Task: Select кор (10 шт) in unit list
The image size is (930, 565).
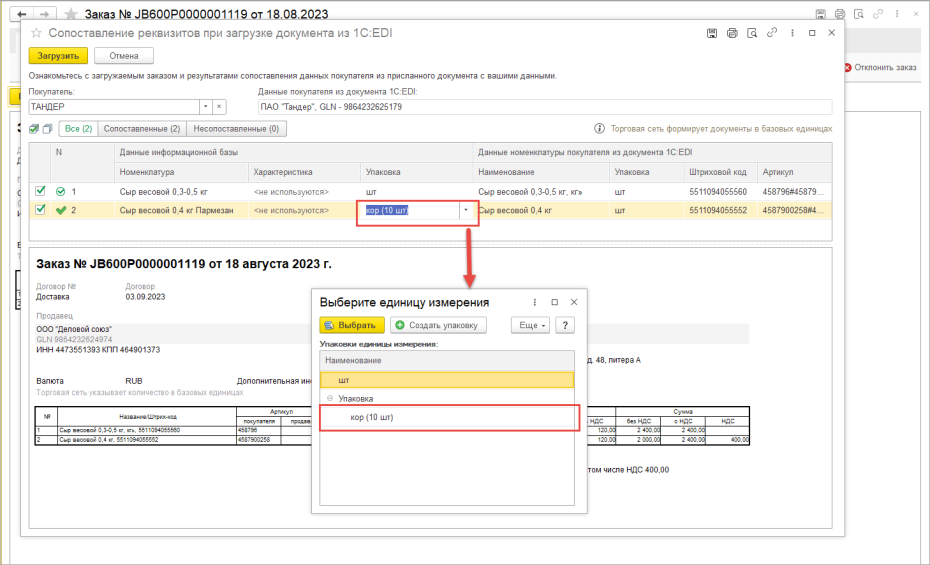Action: tap(447, 417)
